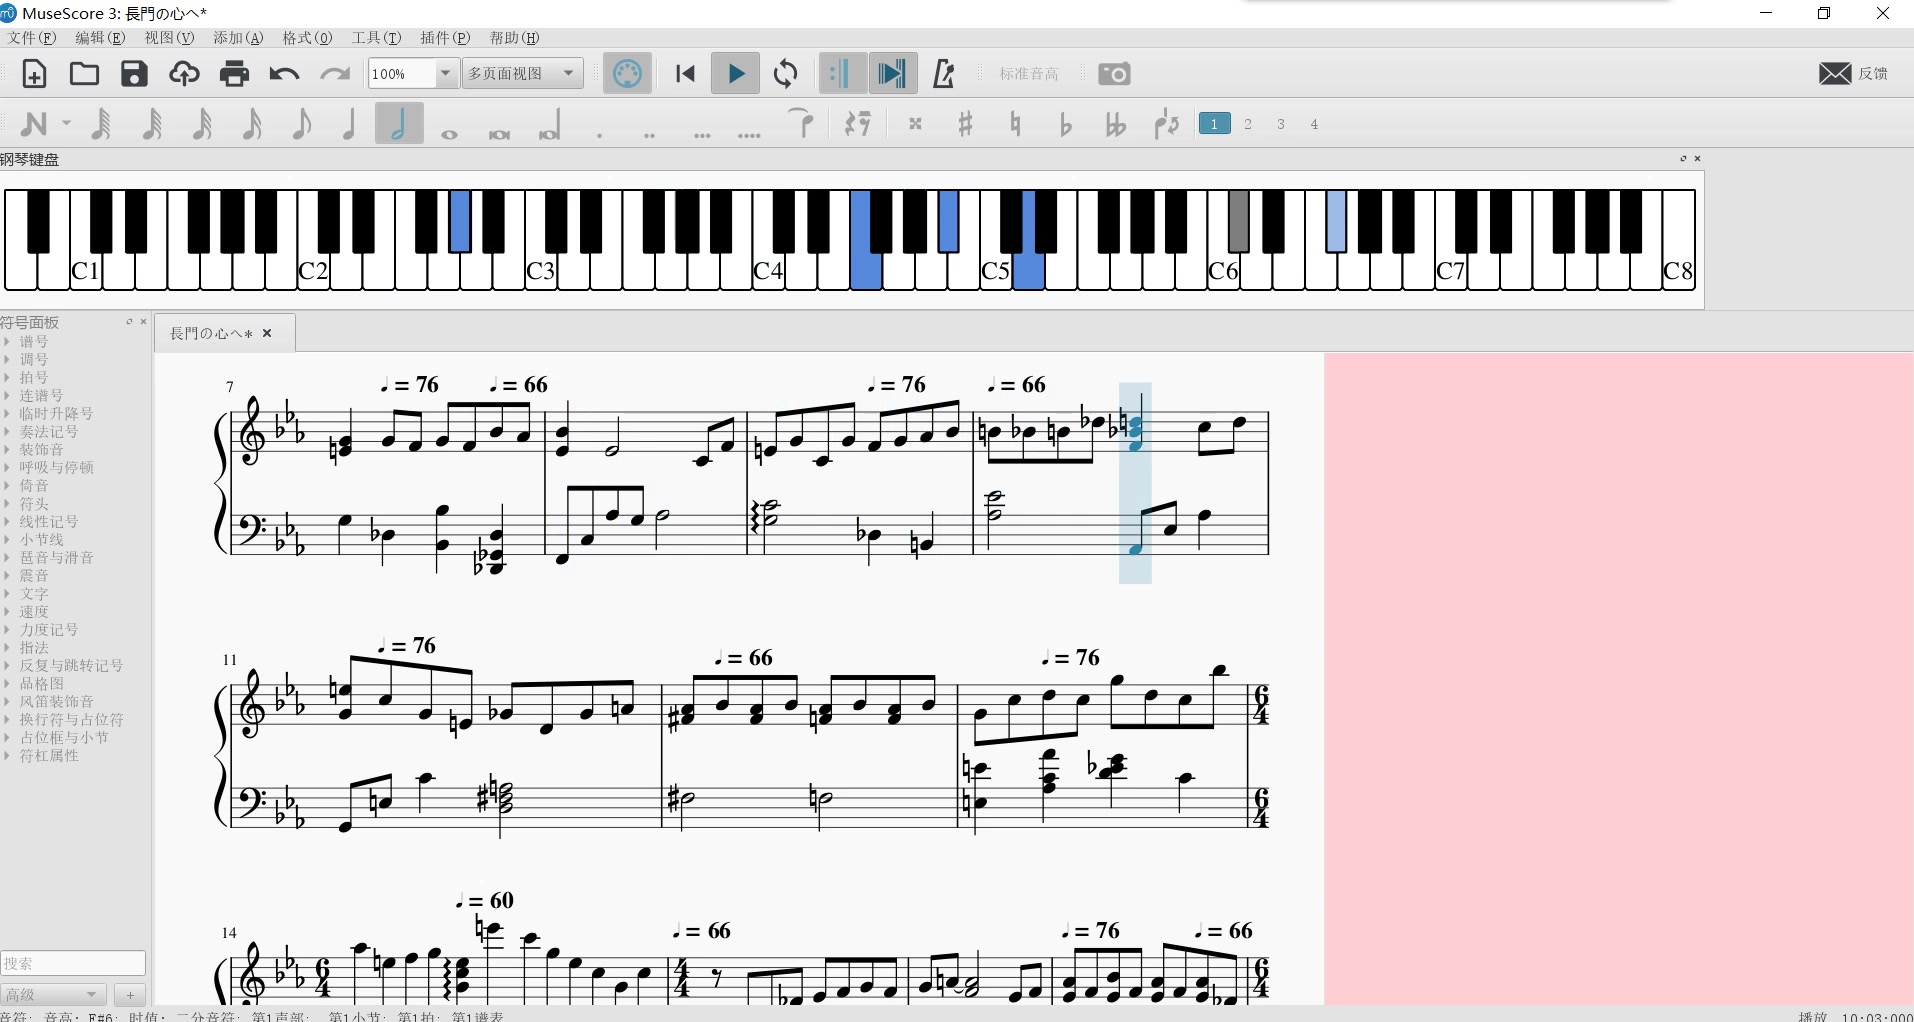The height and width of the screenshot is (1022, 1914).
Task: Start playback with the play button
Action: point(736,74)
